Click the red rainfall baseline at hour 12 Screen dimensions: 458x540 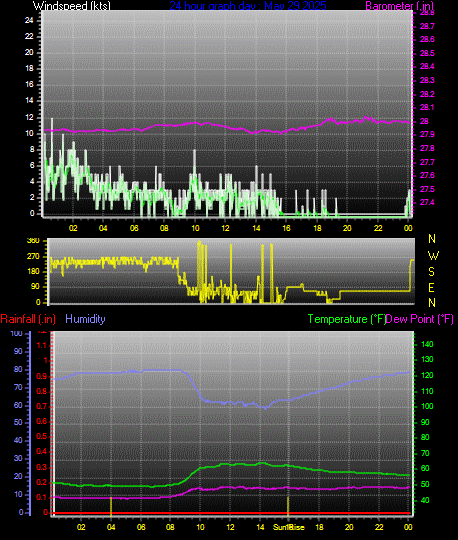pyautogui.click(x=230, y=513)
